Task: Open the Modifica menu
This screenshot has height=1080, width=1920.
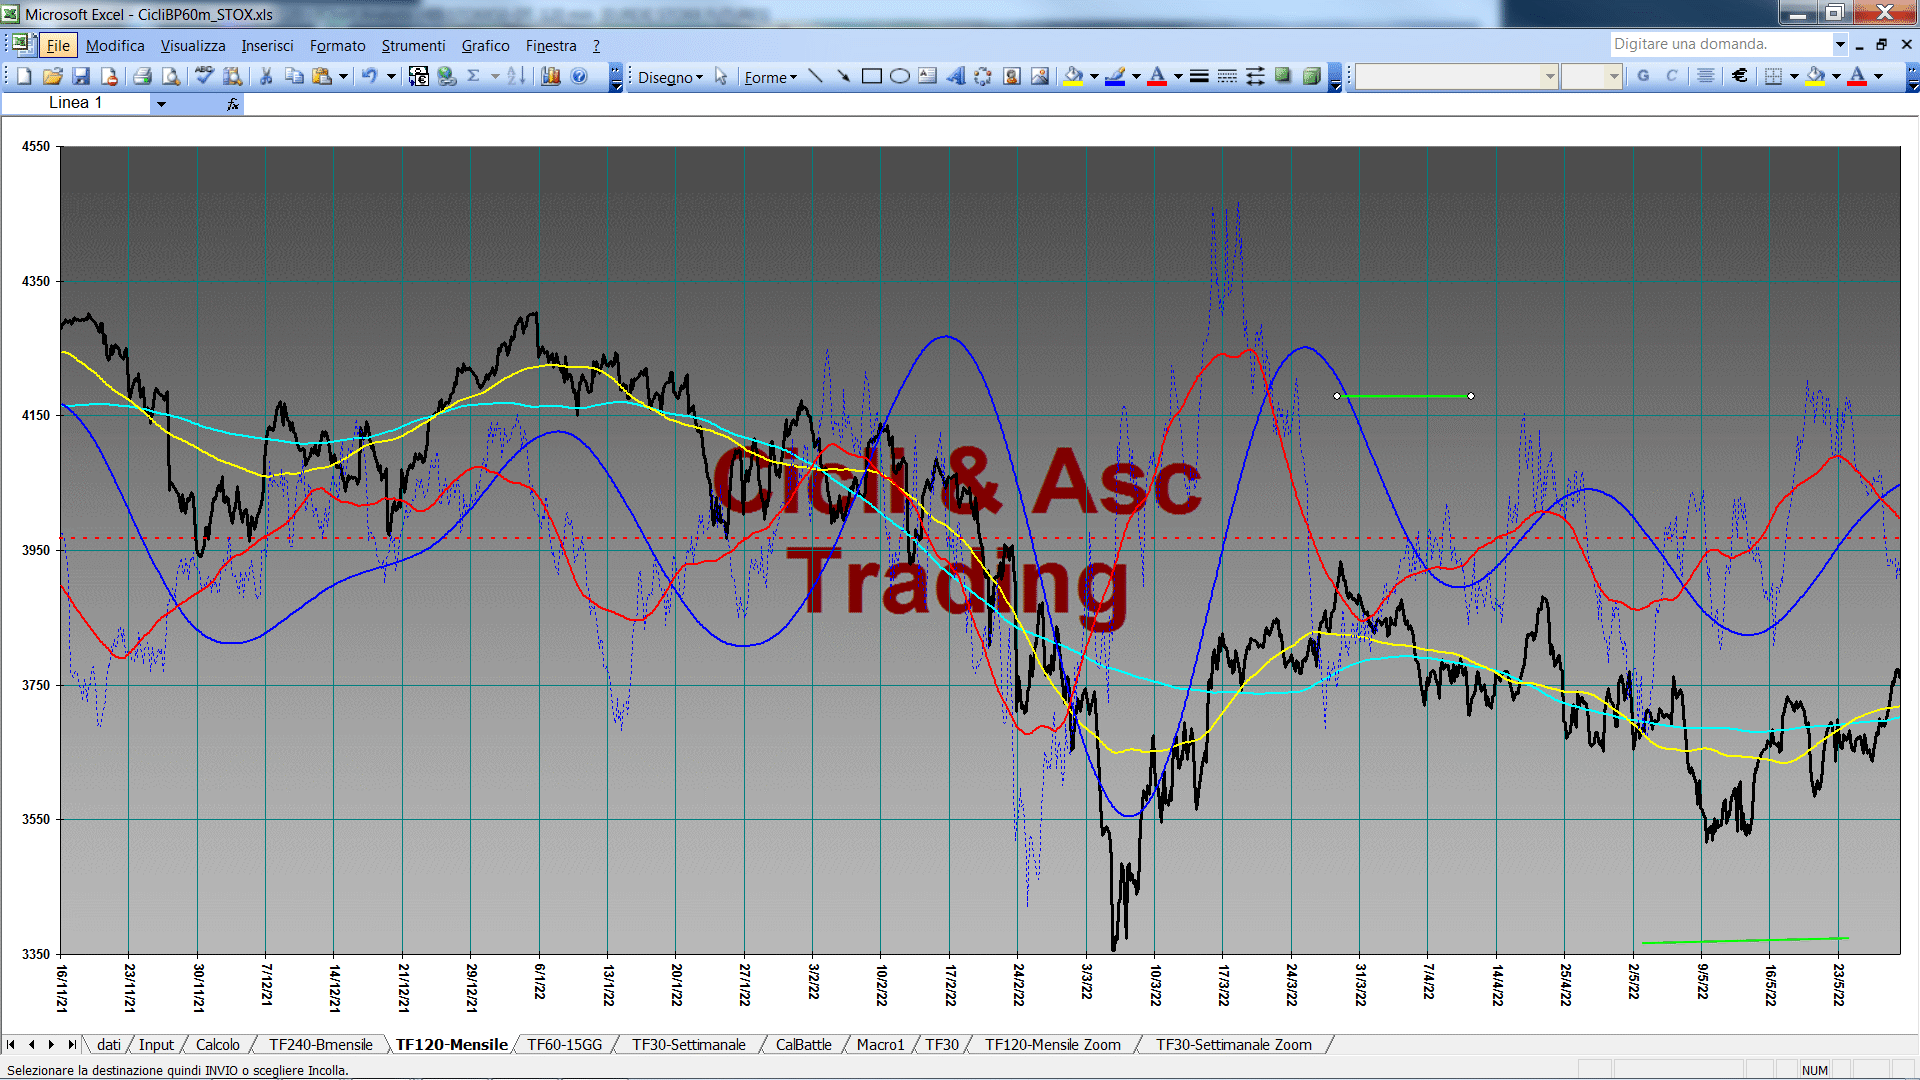Action: tap(115, 46)
